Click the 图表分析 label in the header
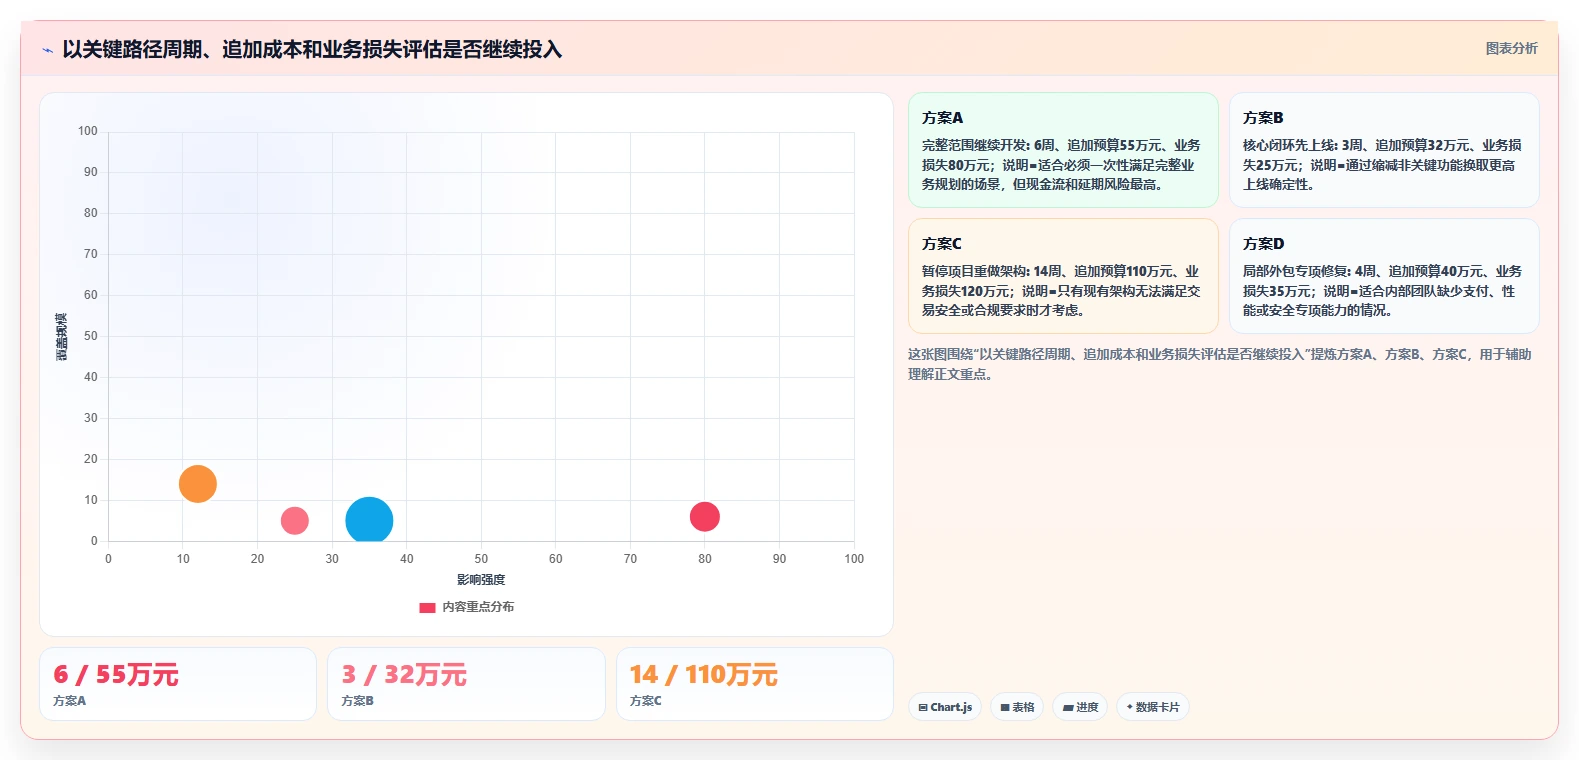This screenshot has height=760, width=1579. tap(1511, 48)
